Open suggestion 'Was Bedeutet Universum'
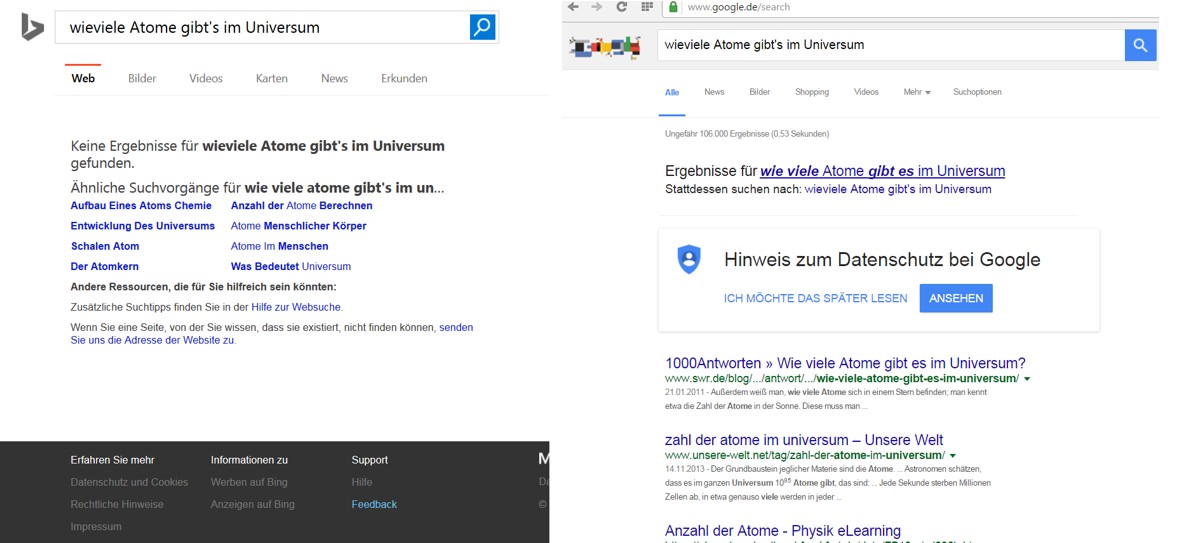The height and width of the screenshot is (543, 1200). 291,267
